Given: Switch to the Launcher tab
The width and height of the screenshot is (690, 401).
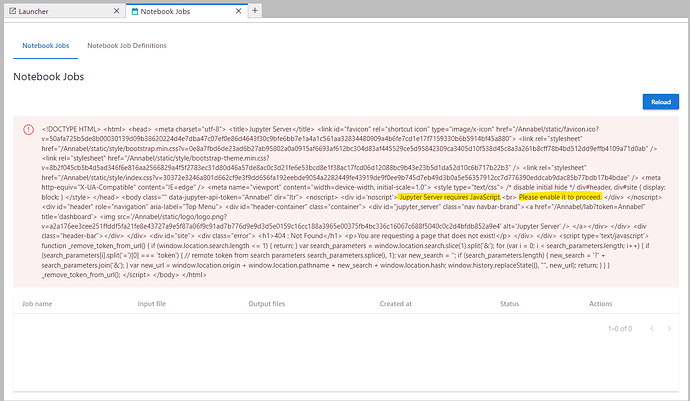Looking at the screenshot, I should point(64,11).
